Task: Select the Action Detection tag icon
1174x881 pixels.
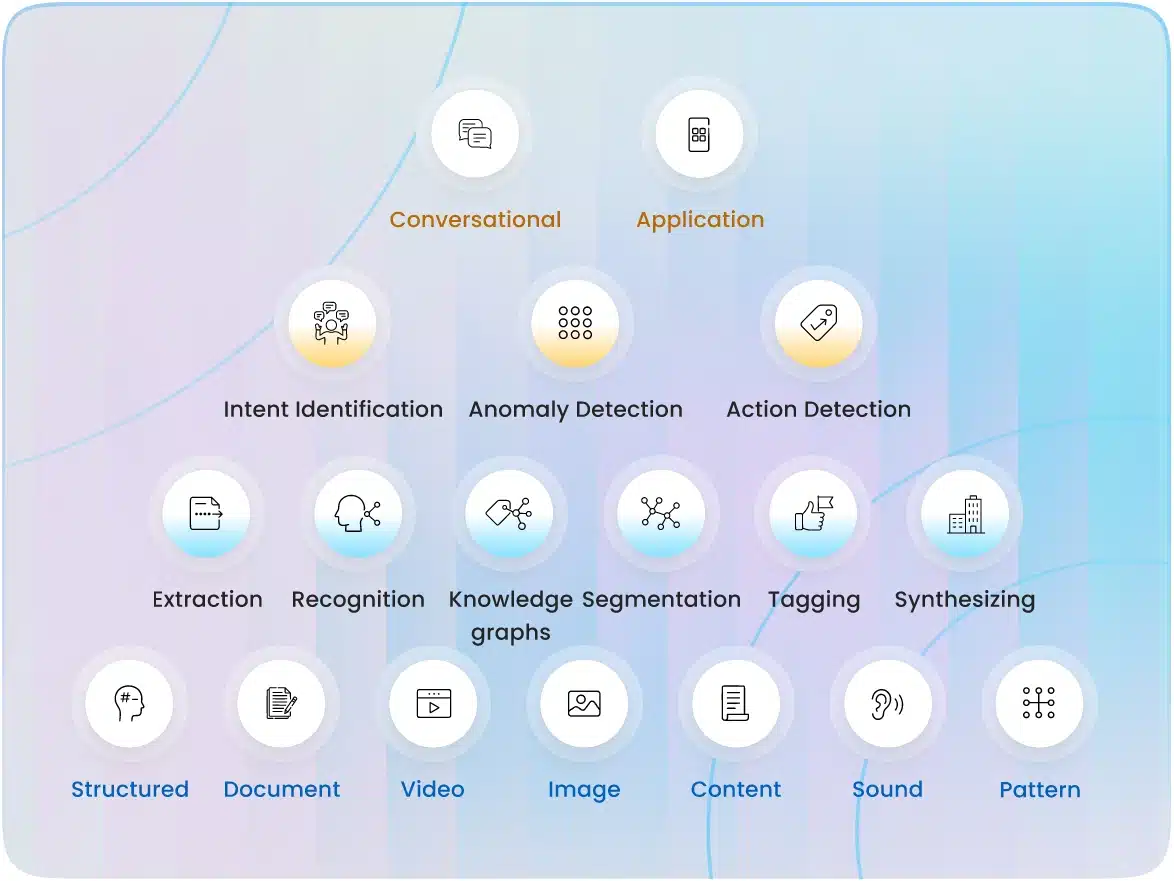Action: tap(819, 323)
